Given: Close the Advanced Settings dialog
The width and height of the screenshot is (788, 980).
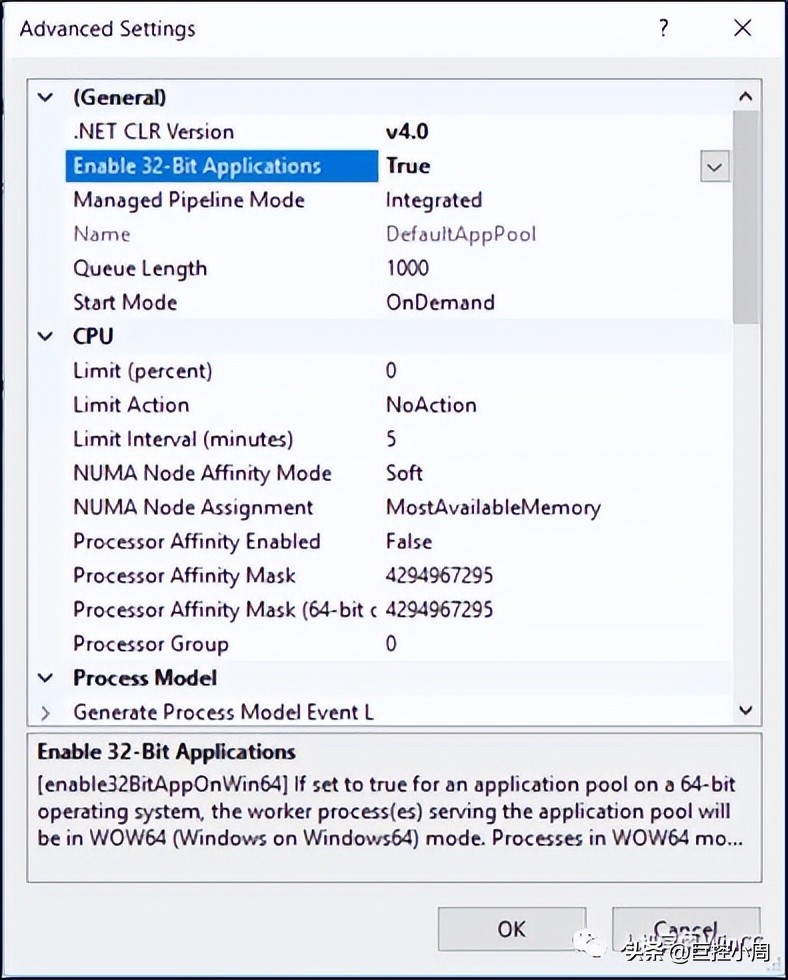Looking at the screenshot, I should (x=742, y=28).
